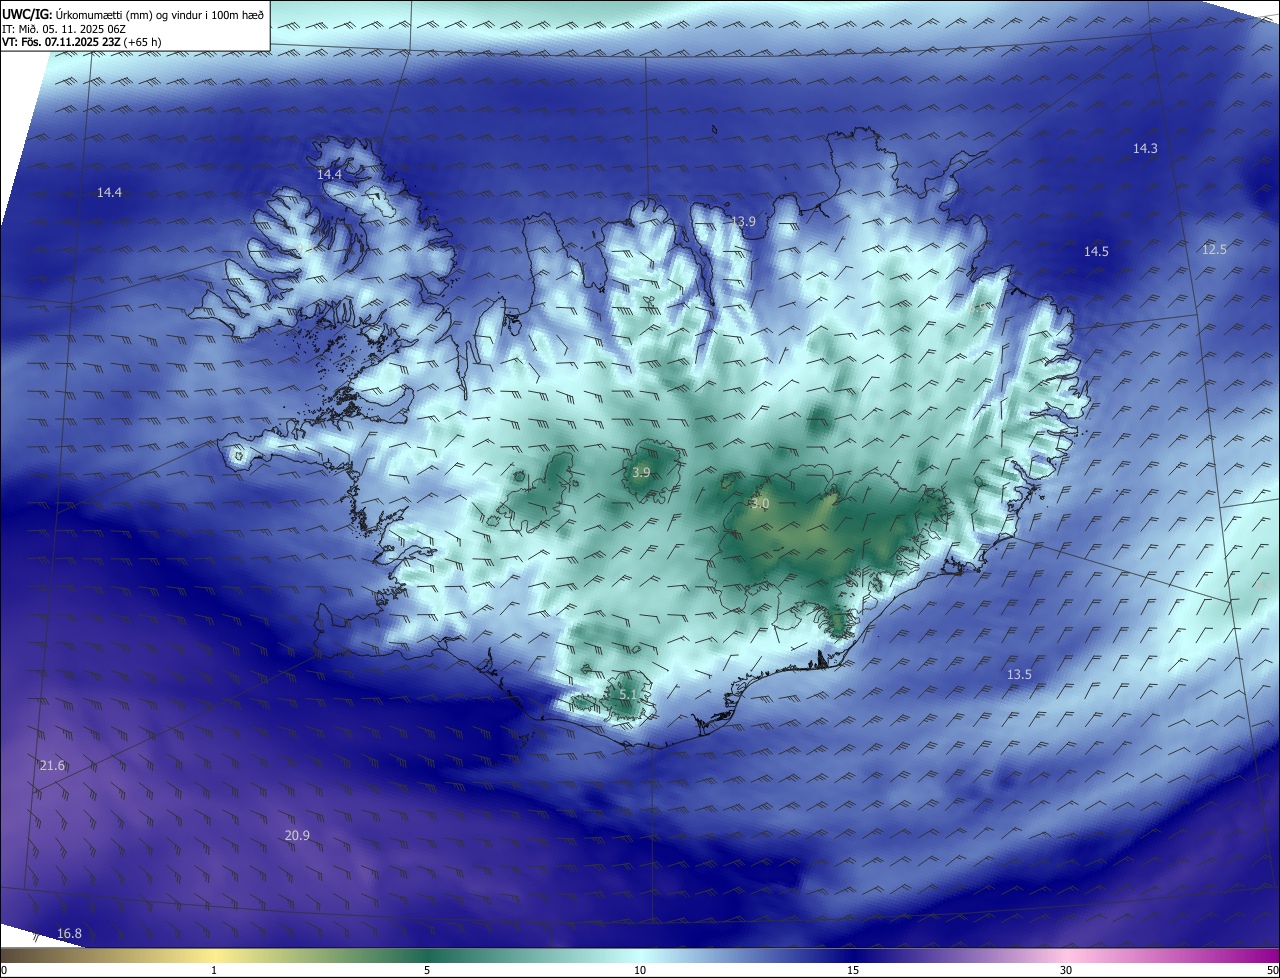Click the initial time 'IT: Mið. 05. 11. 2025 06Z'

pyautogui.click(x=63, y=28)
